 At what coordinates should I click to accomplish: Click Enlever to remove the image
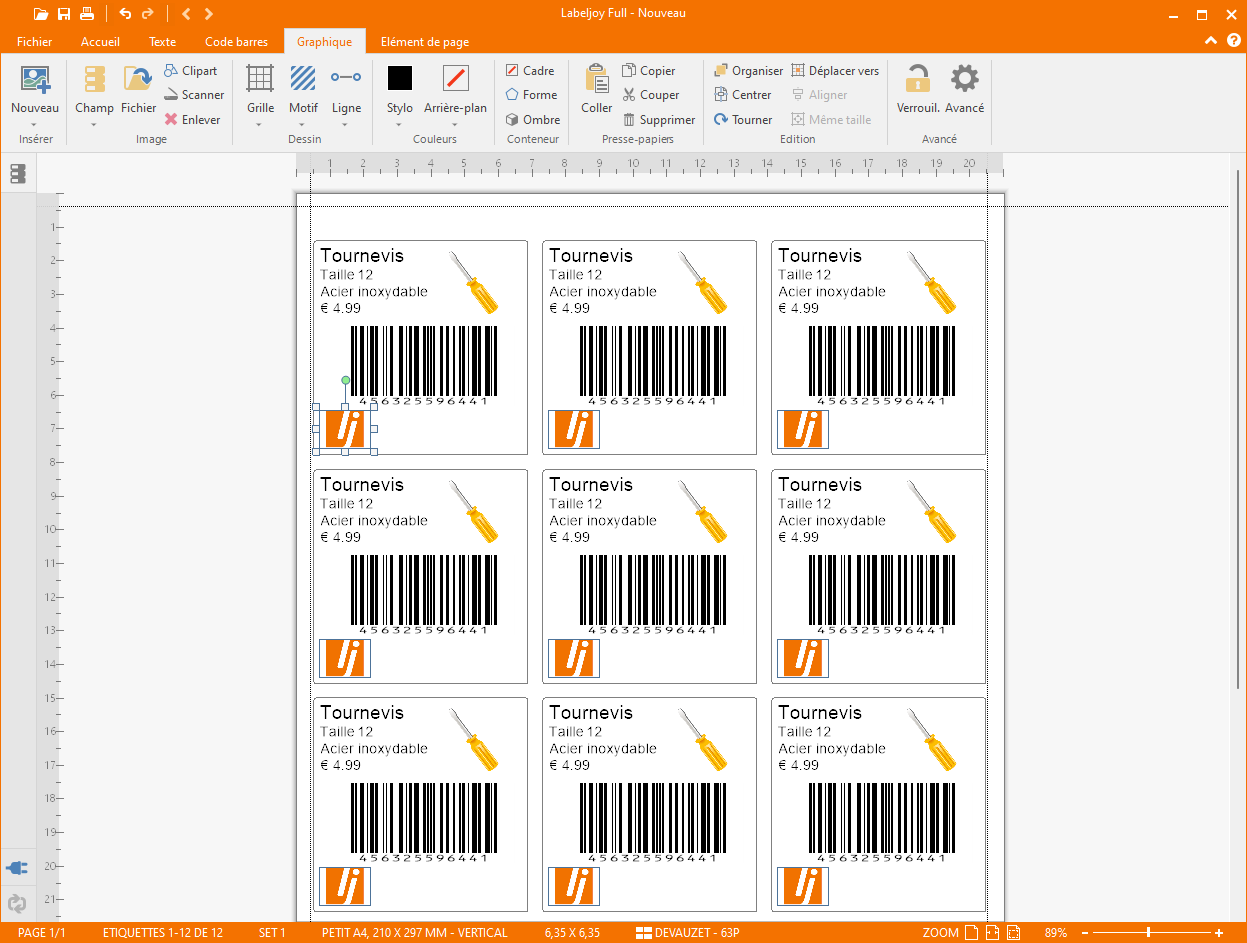coord(192,119)
